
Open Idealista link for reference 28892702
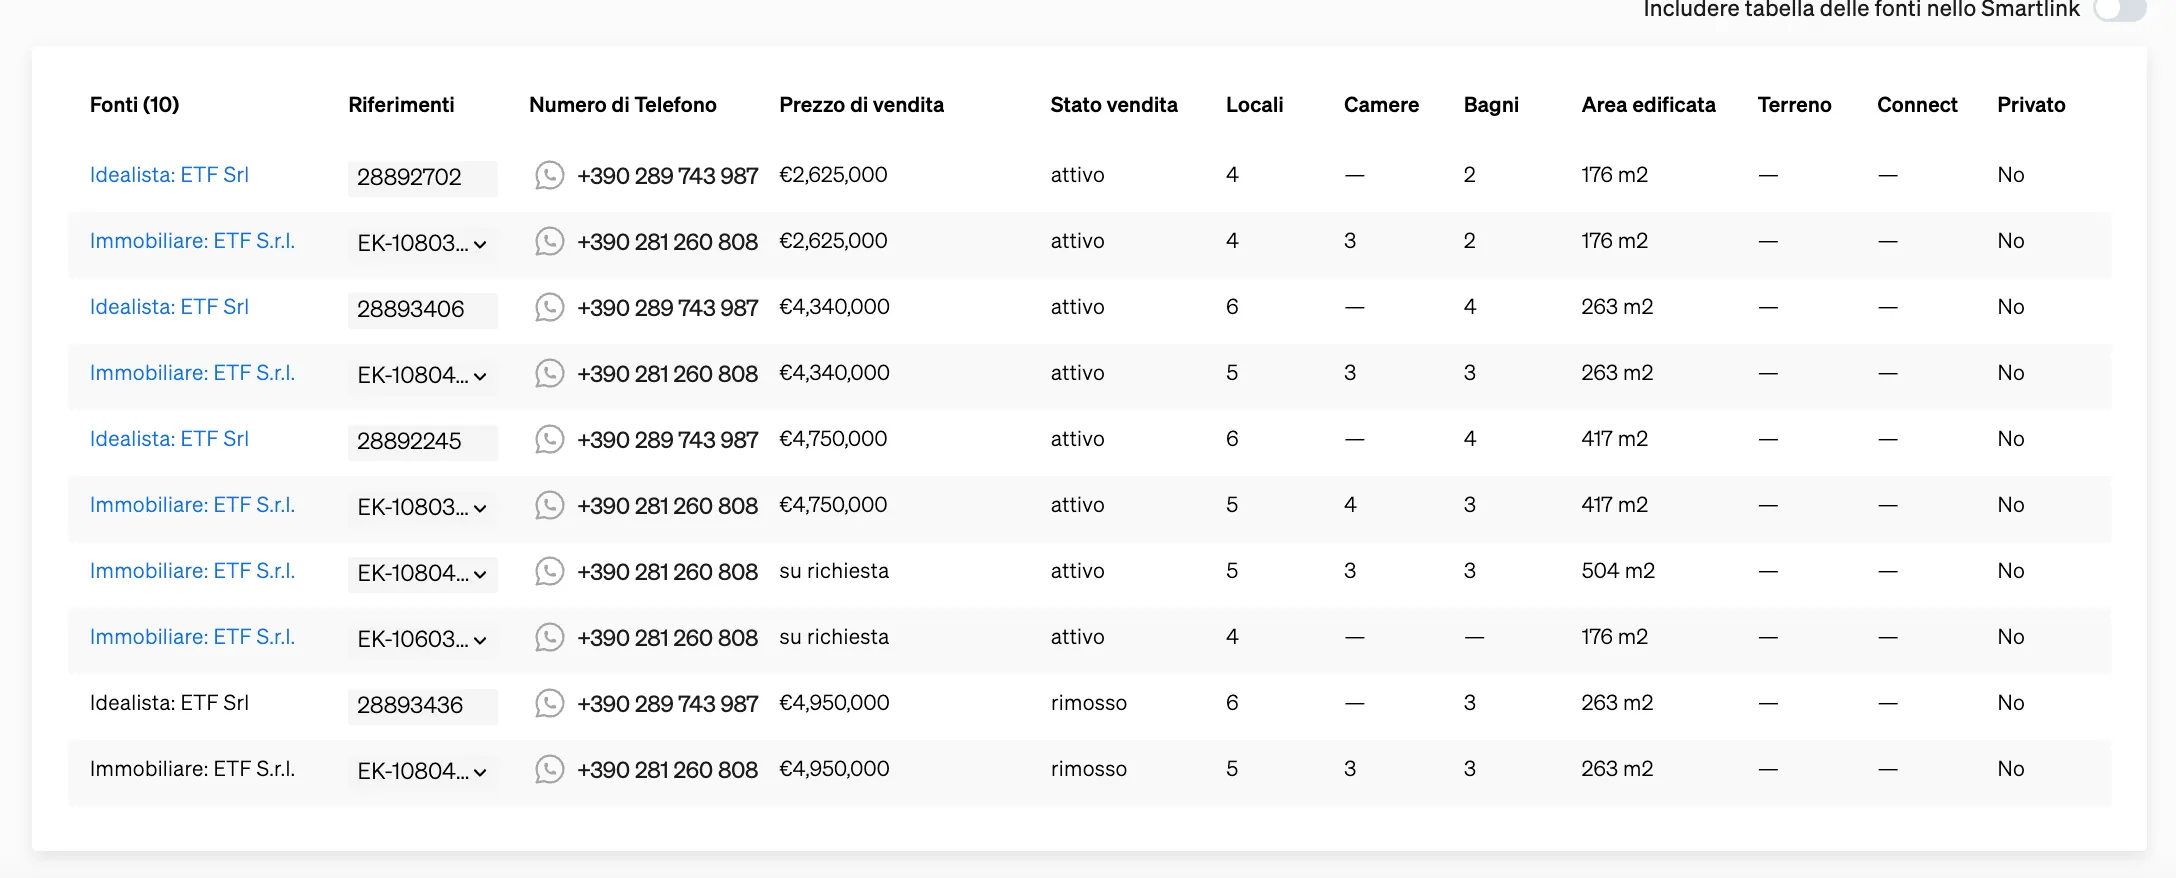pyautogui.click(x=169, y=175)
